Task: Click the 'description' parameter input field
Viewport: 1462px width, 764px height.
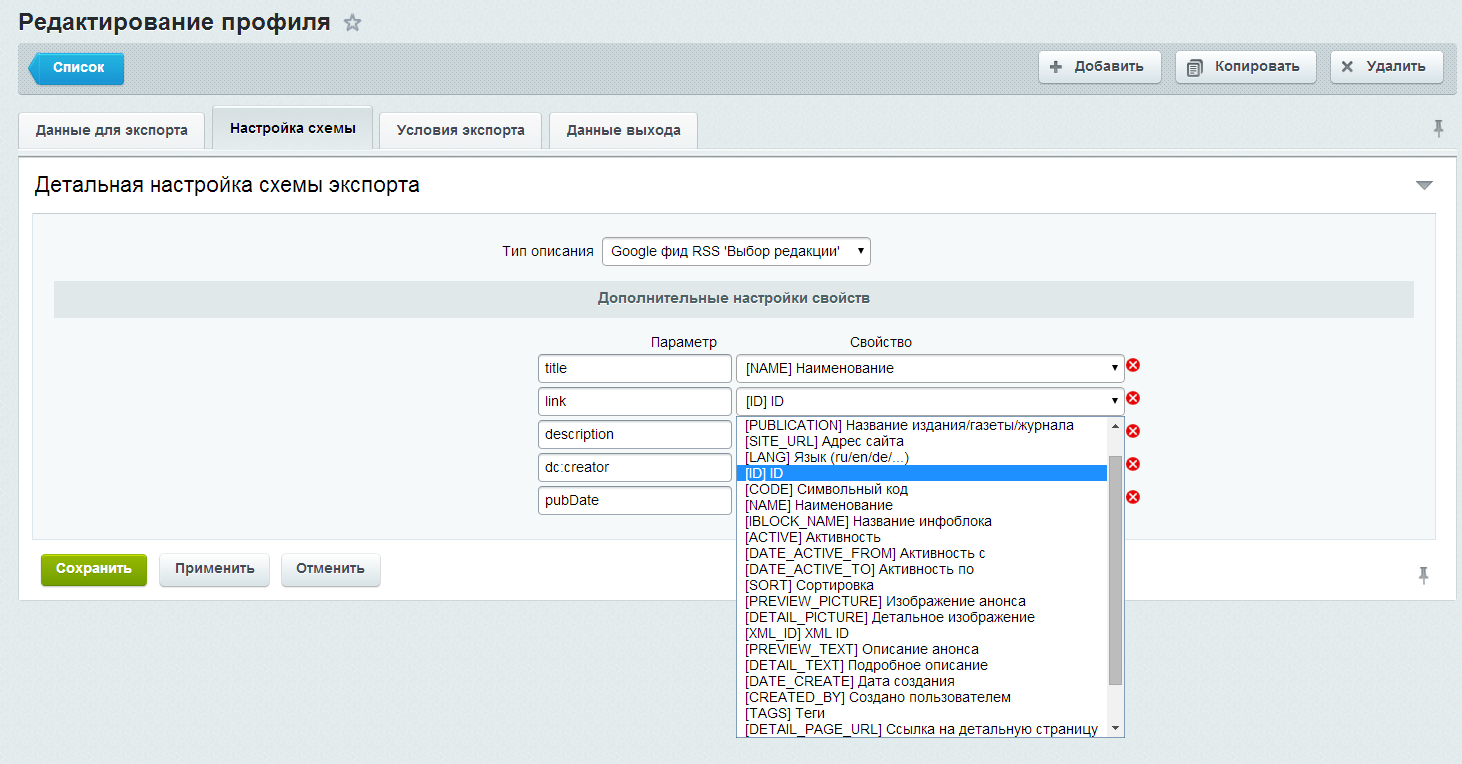Action: (x=634, y=435)
